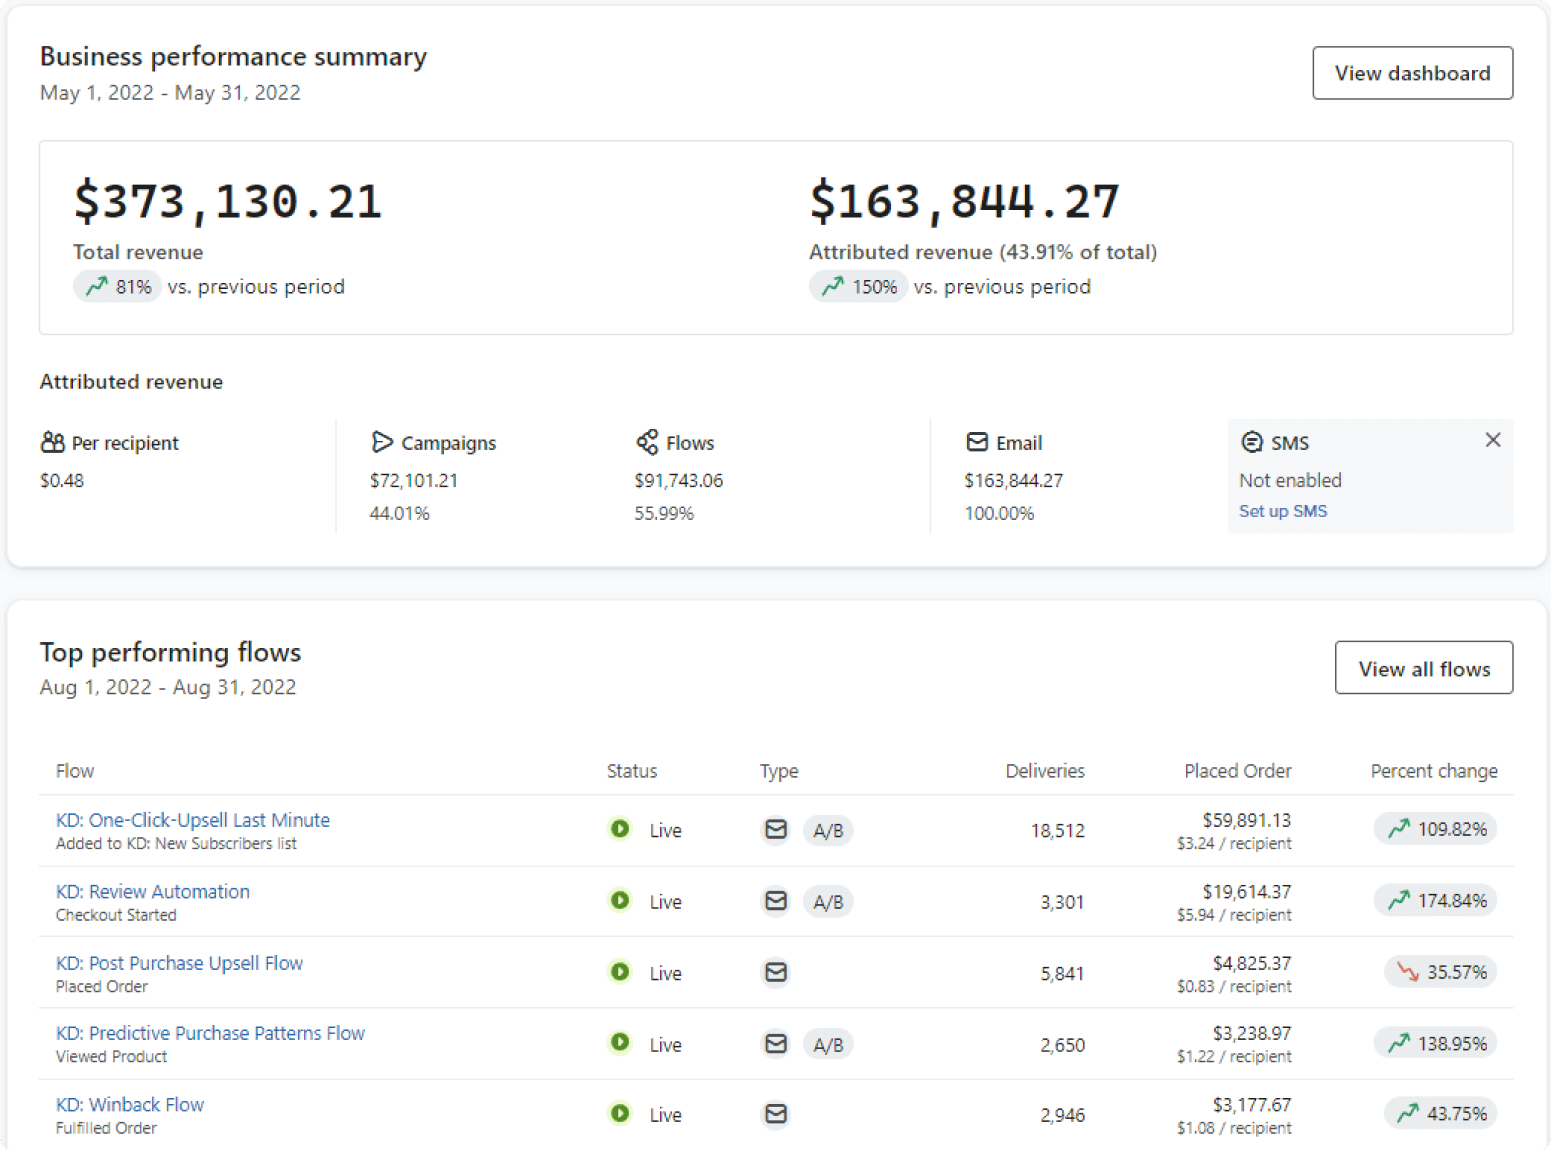The width and height of the screenshot is (1551, 1151).
Task: Click email type icon in Post Purchase Upsell row
Action: point(776,972)
